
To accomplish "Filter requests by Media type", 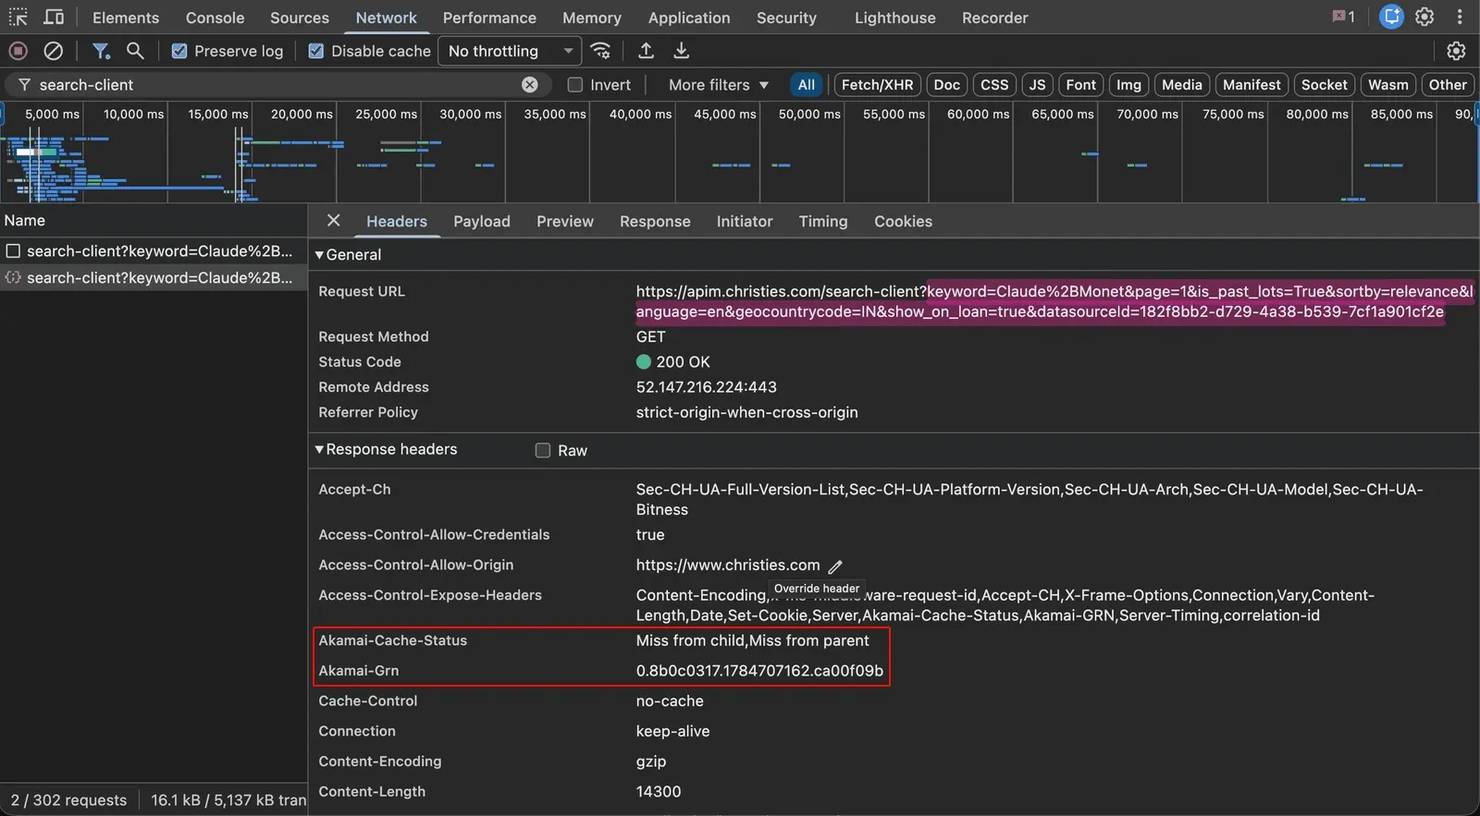I will [1182, 85].
